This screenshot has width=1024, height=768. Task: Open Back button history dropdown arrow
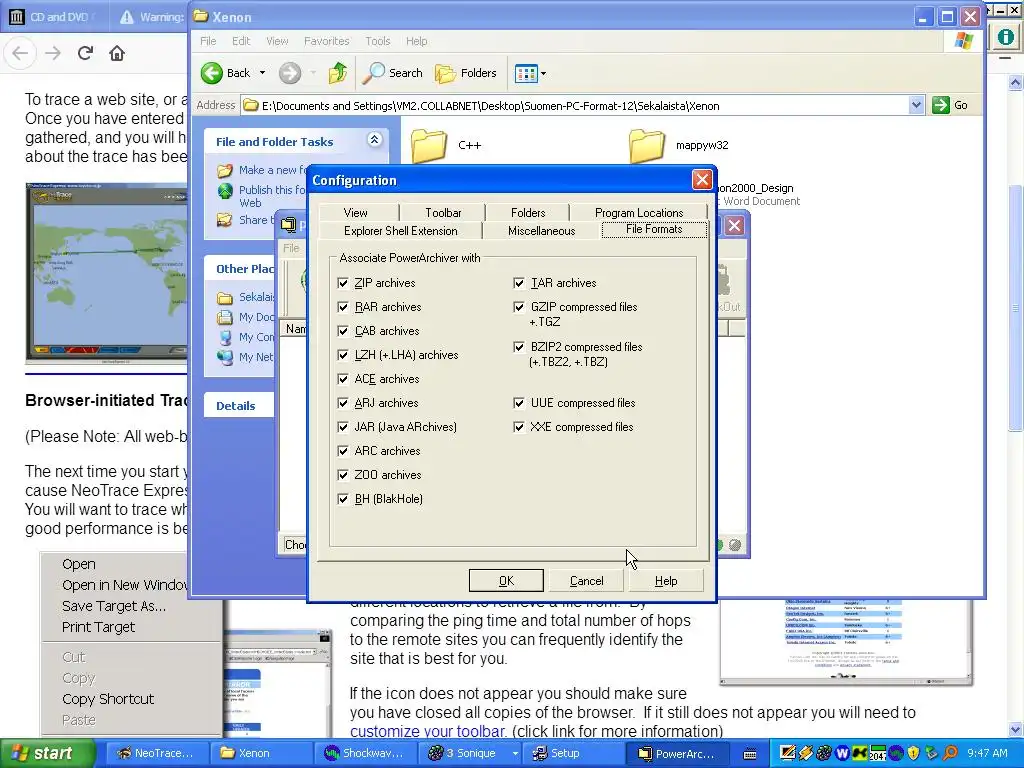pos(263,73)
